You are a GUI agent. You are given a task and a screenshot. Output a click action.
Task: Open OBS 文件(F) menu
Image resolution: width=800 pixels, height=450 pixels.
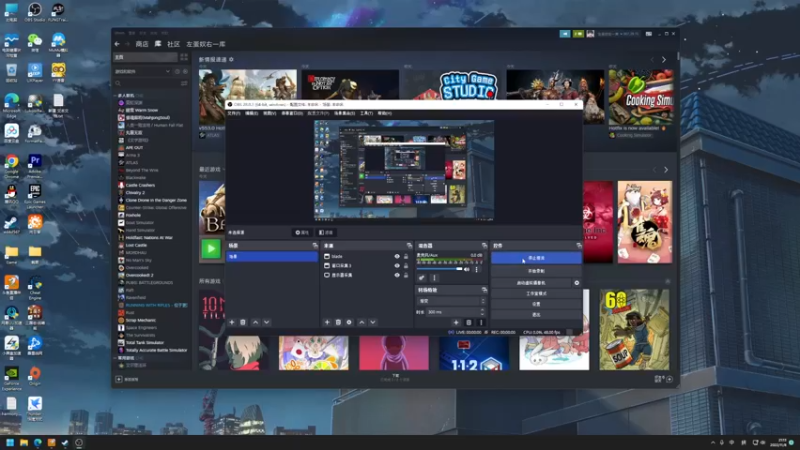tap(234, 113)
